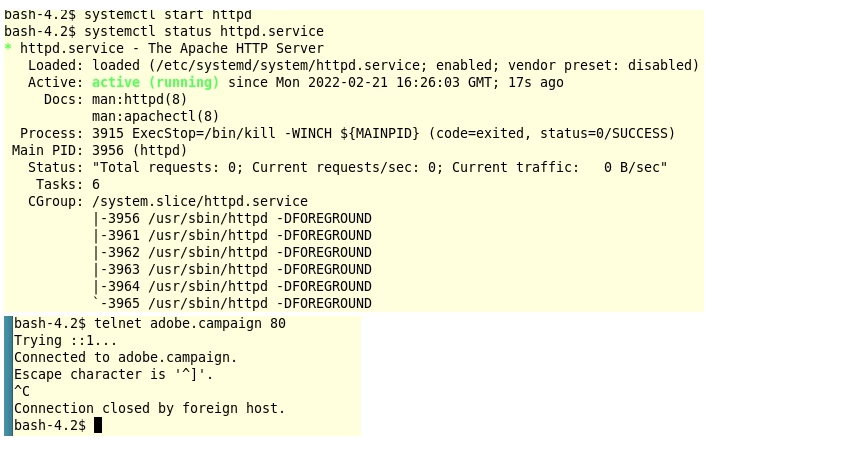
Task: Click the 'man:apachectl(8)' docs entry
Action: pyautogui.click(x=156, y=117)
